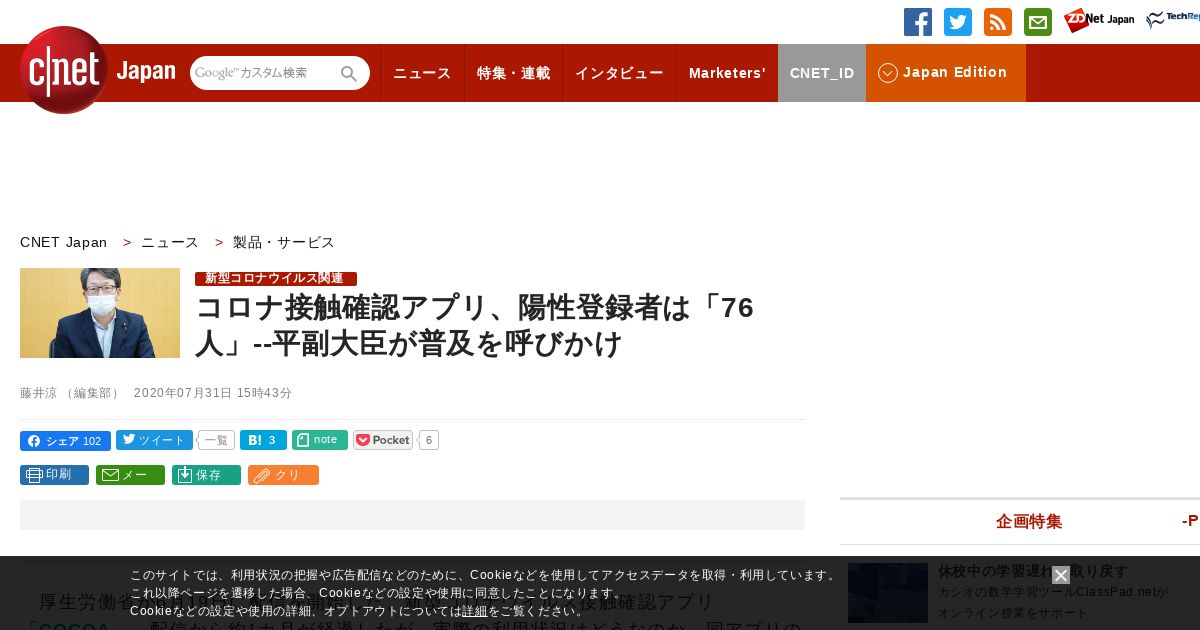Viewport: 1200px width, 630px height.
Task: Click the Pocket count 6
Action: tap(428, 440)
